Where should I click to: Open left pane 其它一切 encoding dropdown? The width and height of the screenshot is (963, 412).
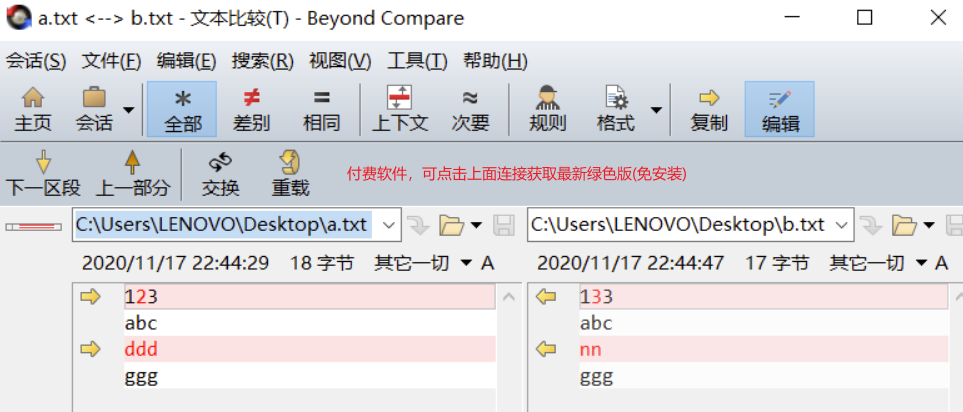coord(424,263)
